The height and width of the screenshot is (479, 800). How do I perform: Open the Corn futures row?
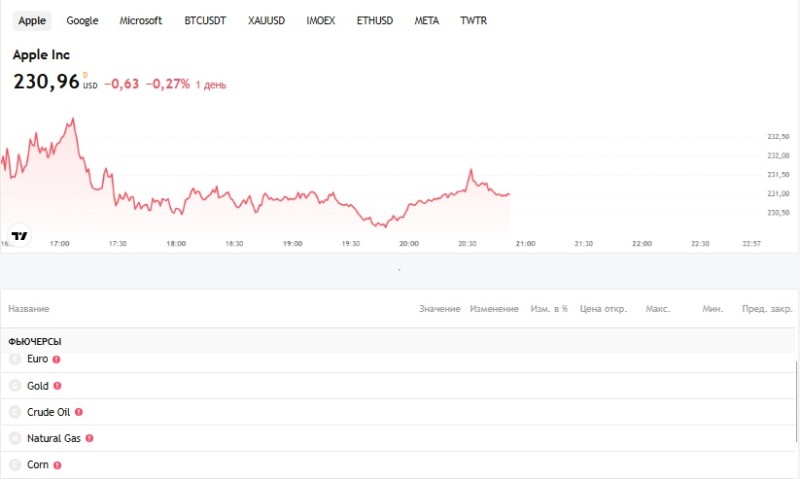398,465
